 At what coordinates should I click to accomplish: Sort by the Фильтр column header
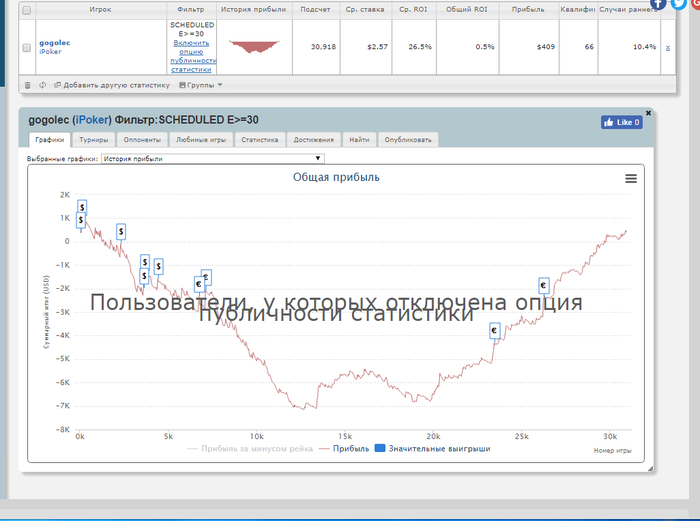pos(191,9)
